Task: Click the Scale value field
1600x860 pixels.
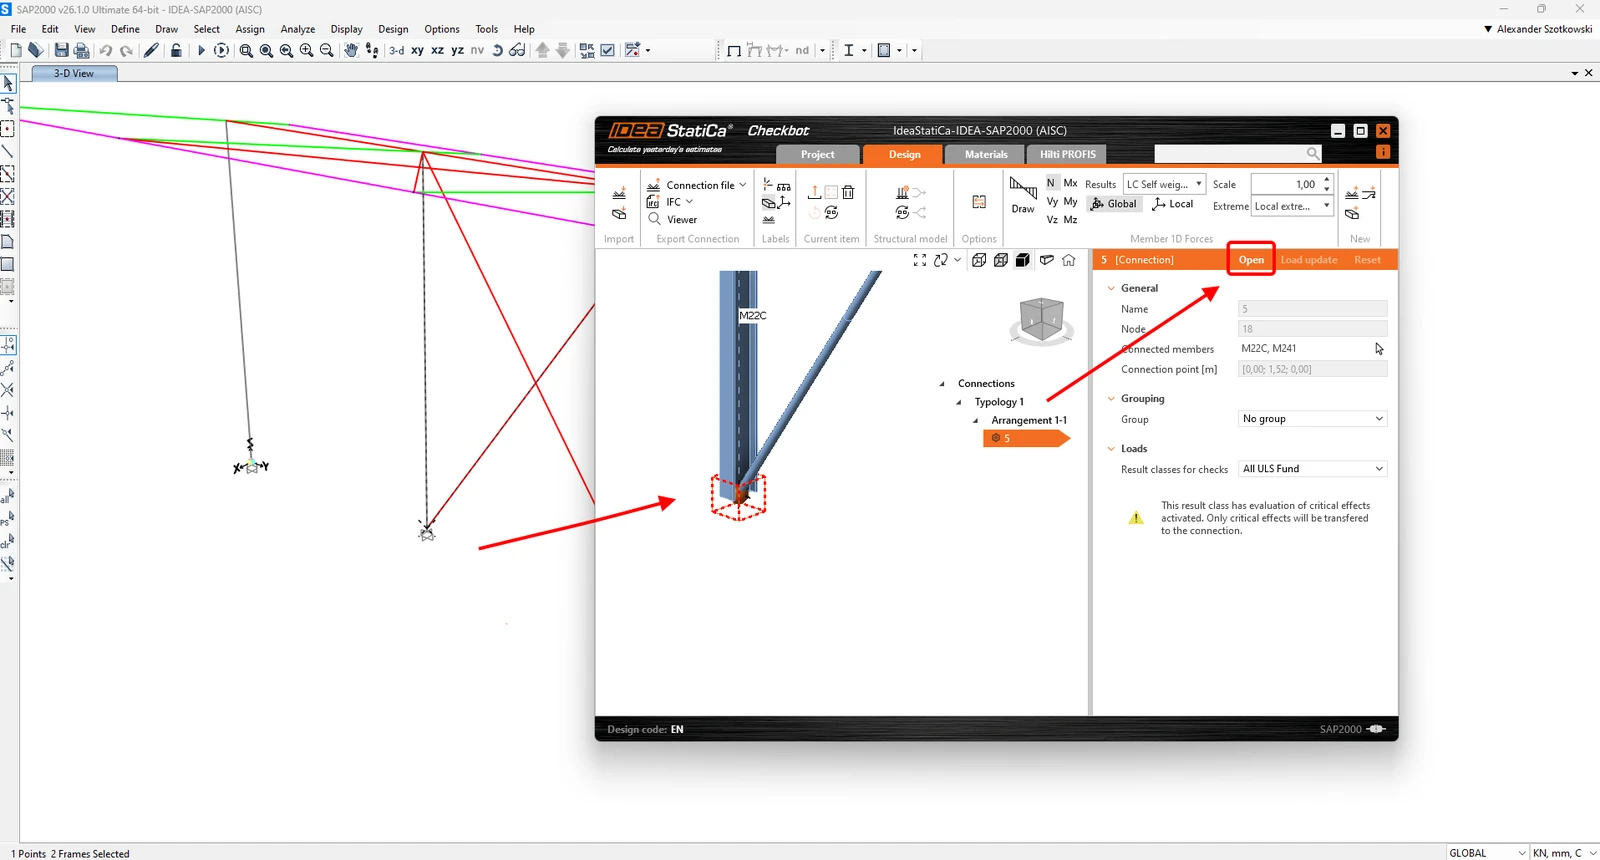Action: point(1285,184)
